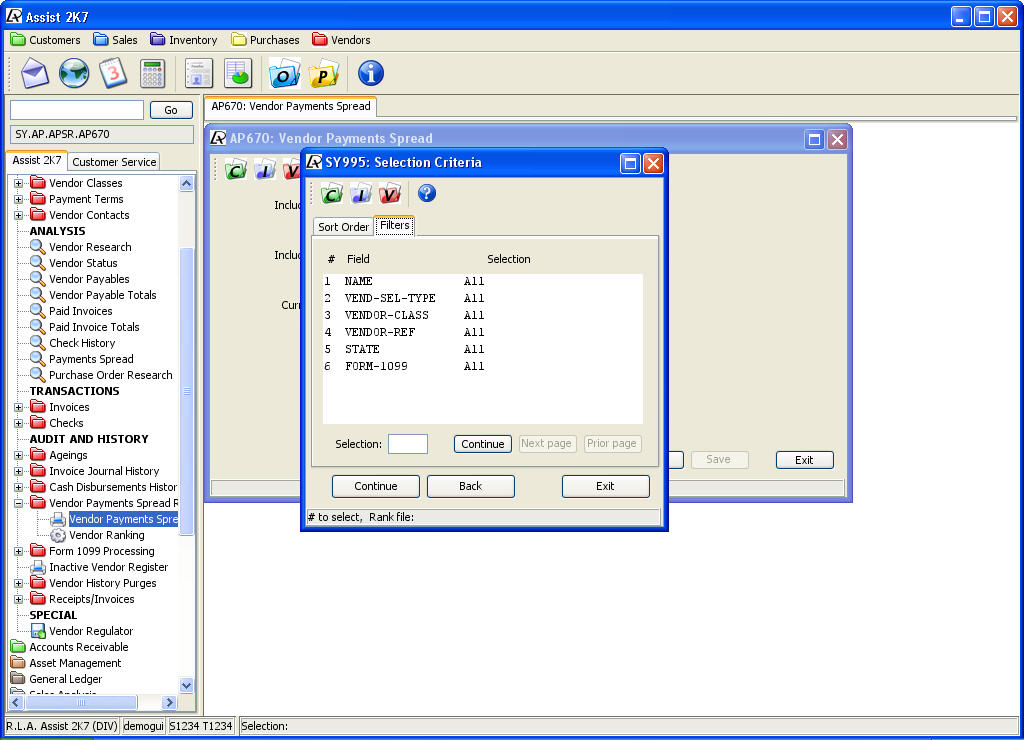Open the mail envelope toolbar icon
This screenshot has height=740, width=1024.
coord(35,73)
